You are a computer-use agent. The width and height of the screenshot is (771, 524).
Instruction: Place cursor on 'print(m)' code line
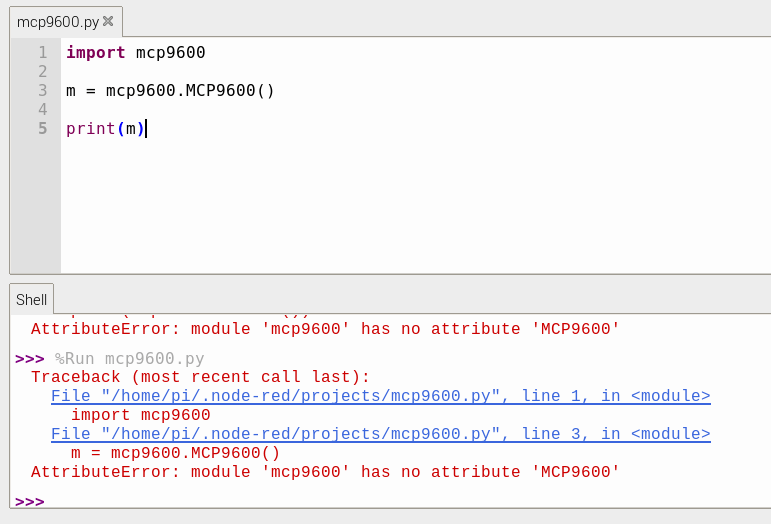[105, 129]
